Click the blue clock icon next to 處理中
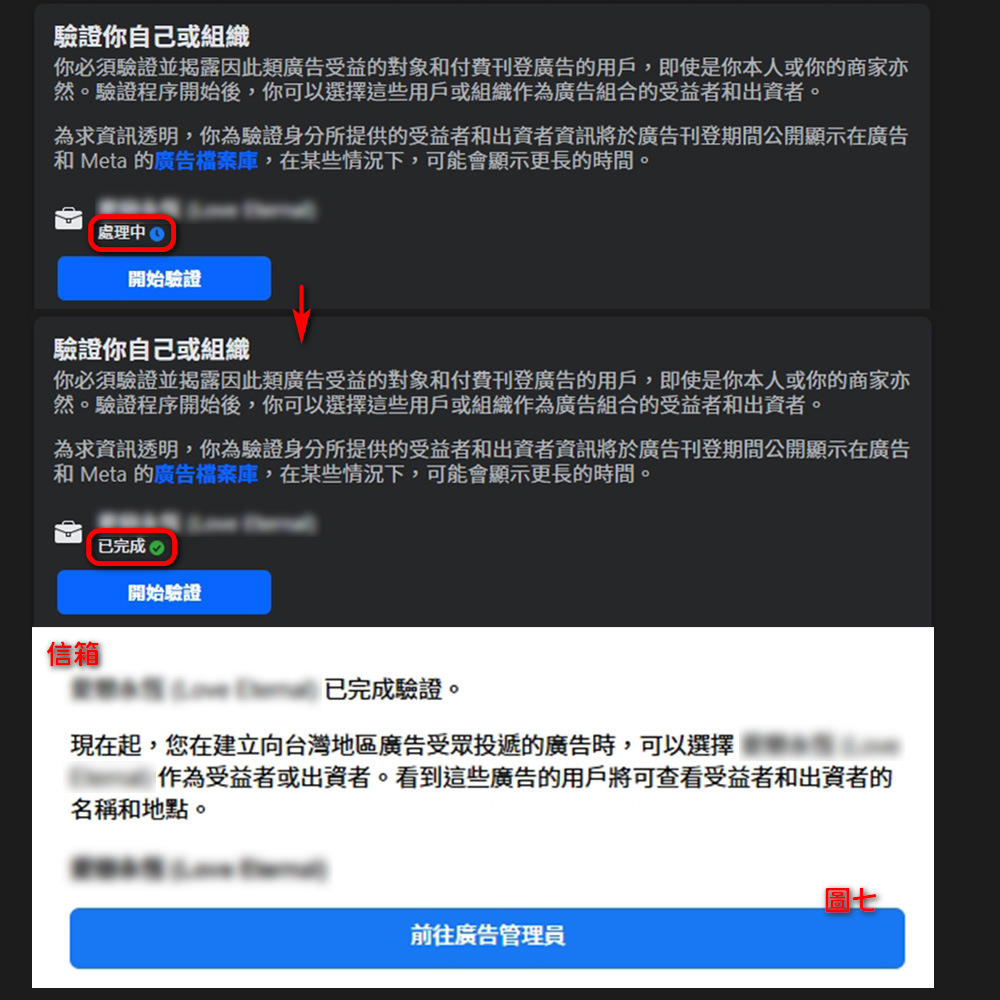1000x1000 pixels. (x=157, y=234)
